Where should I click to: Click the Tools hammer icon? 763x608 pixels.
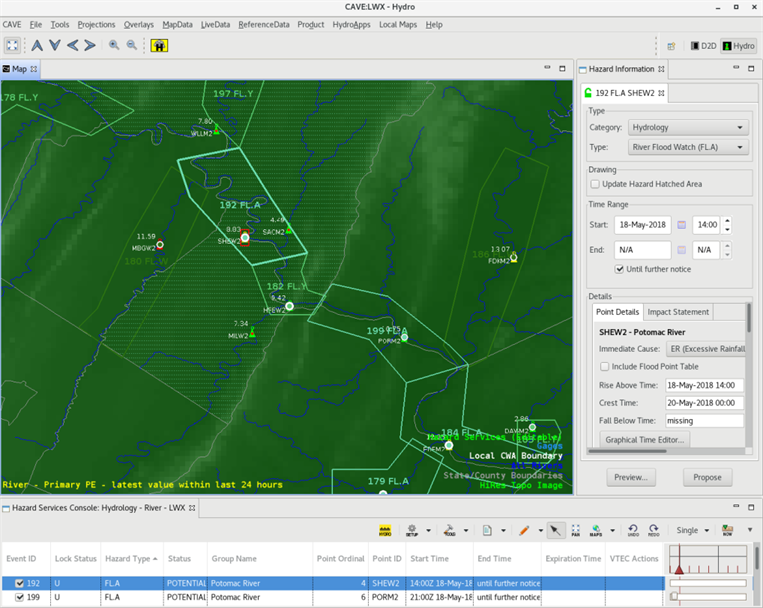coord(449,531)
